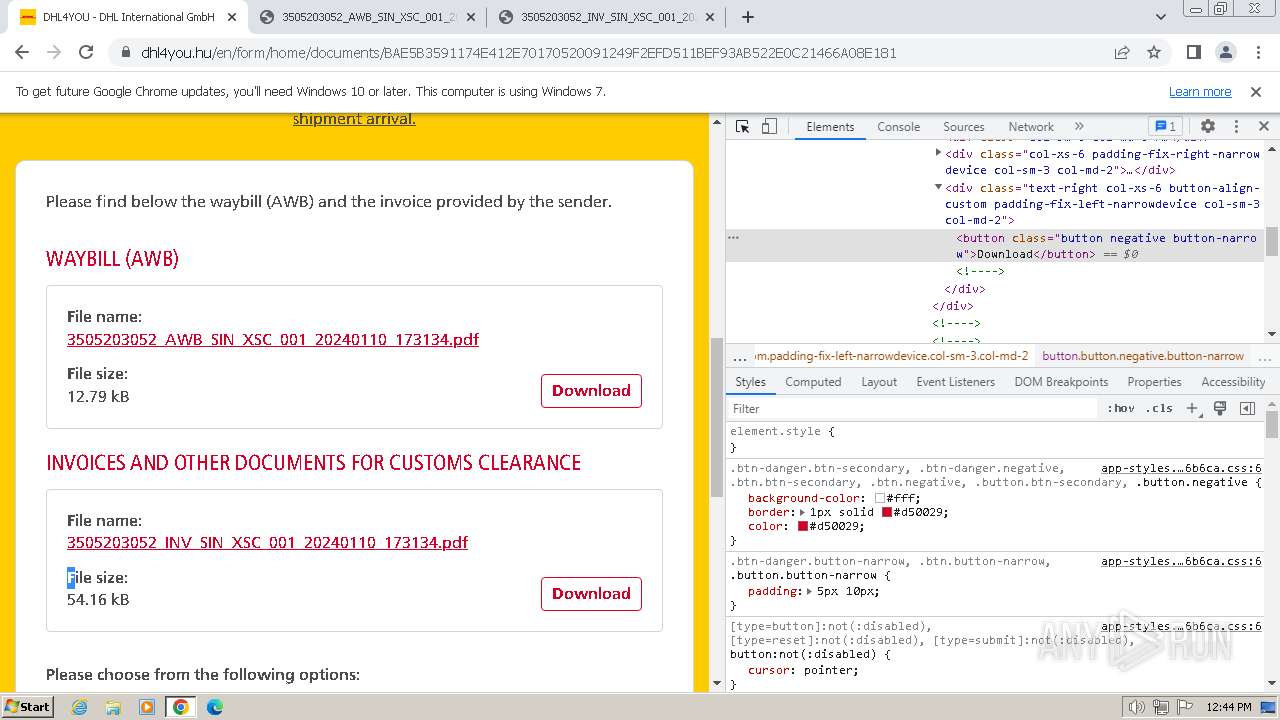The image size is (1280, 720).
Task: Open the Properties tab in the styles pane
Action: click(1154, 382)
